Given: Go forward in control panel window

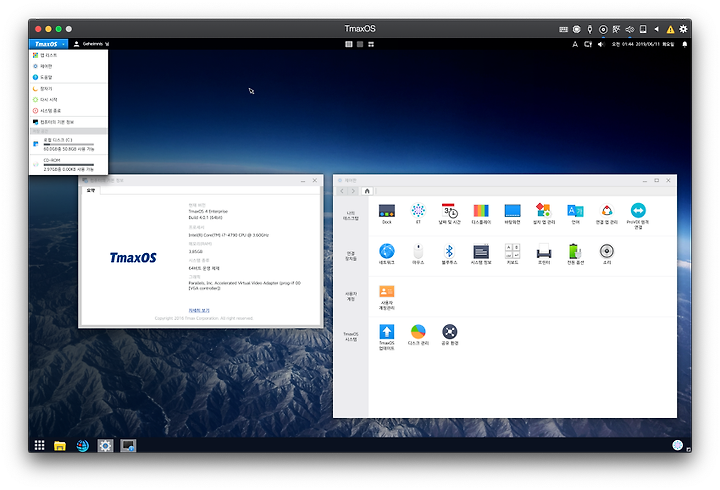Looking at the screenshot, I should click(353, 191).
